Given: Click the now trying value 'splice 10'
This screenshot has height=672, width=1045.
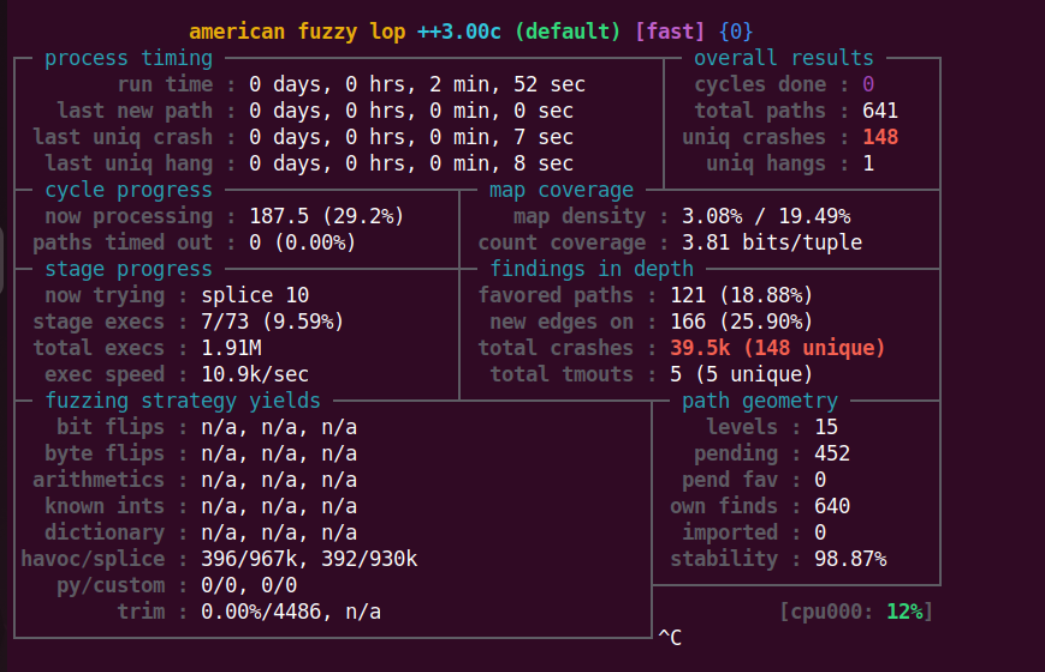Looking at the screenshot, I should [255, 295].
